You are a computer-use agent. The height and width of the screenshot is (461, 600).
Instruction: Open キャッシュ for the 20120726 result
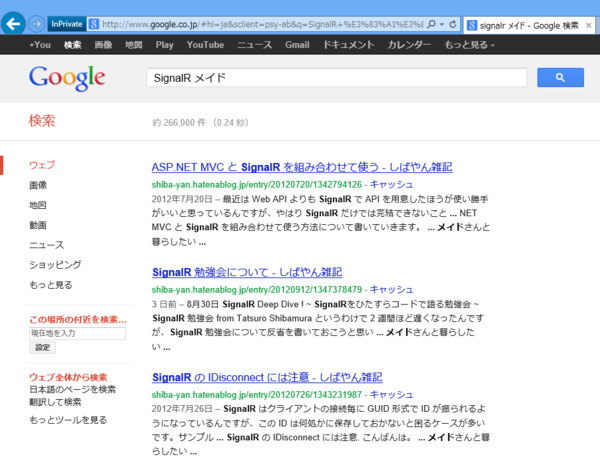(x=391, y=395)
